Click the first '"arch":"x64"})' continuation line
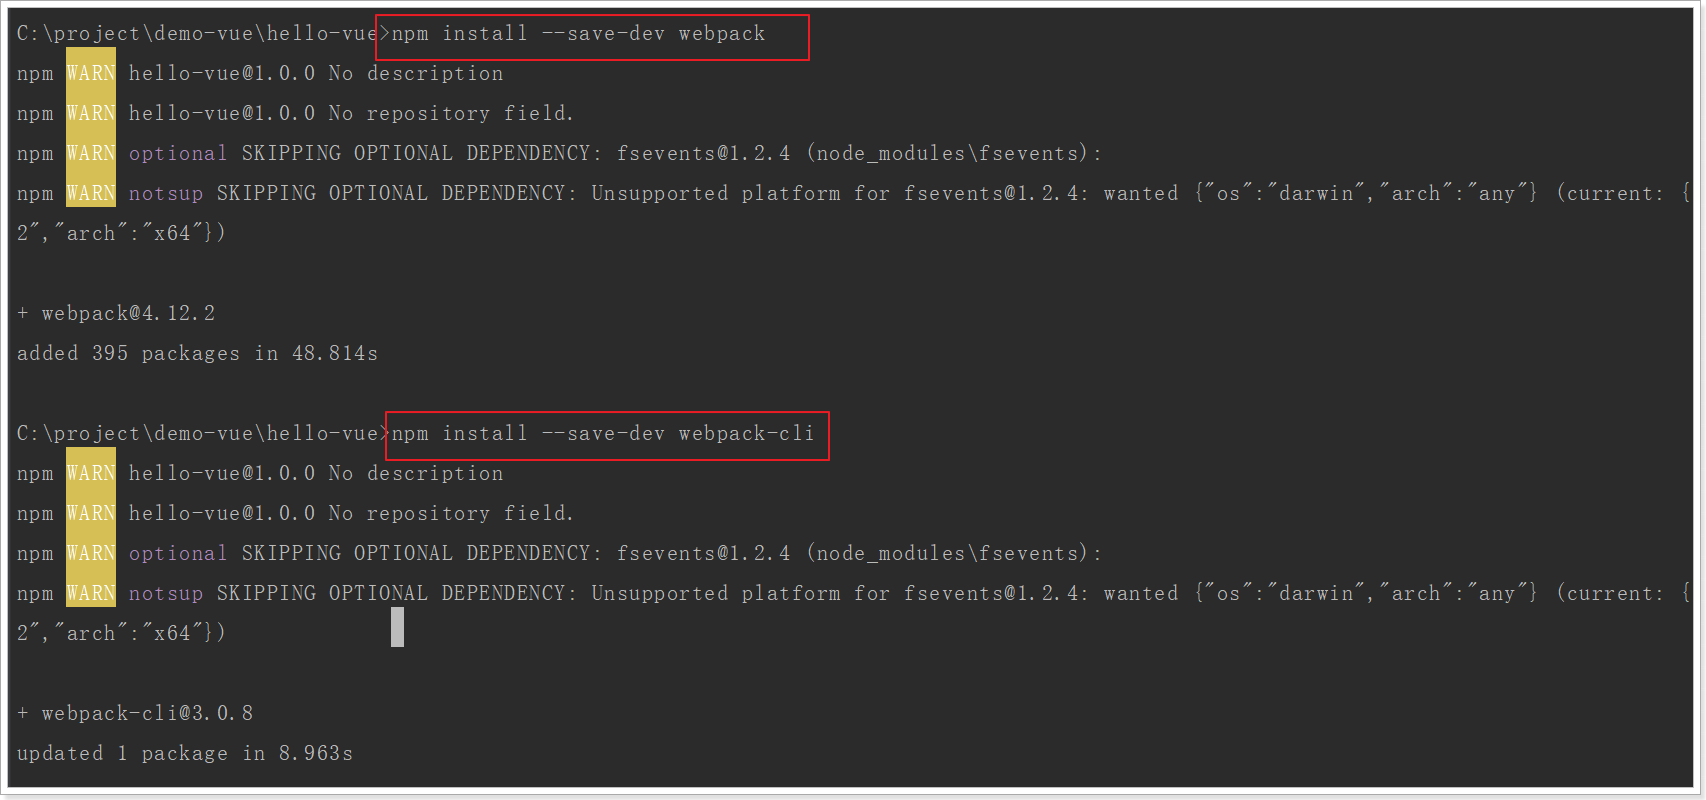Image resolution: width=1706 pixels, height=800 pixels. [121, 234]
